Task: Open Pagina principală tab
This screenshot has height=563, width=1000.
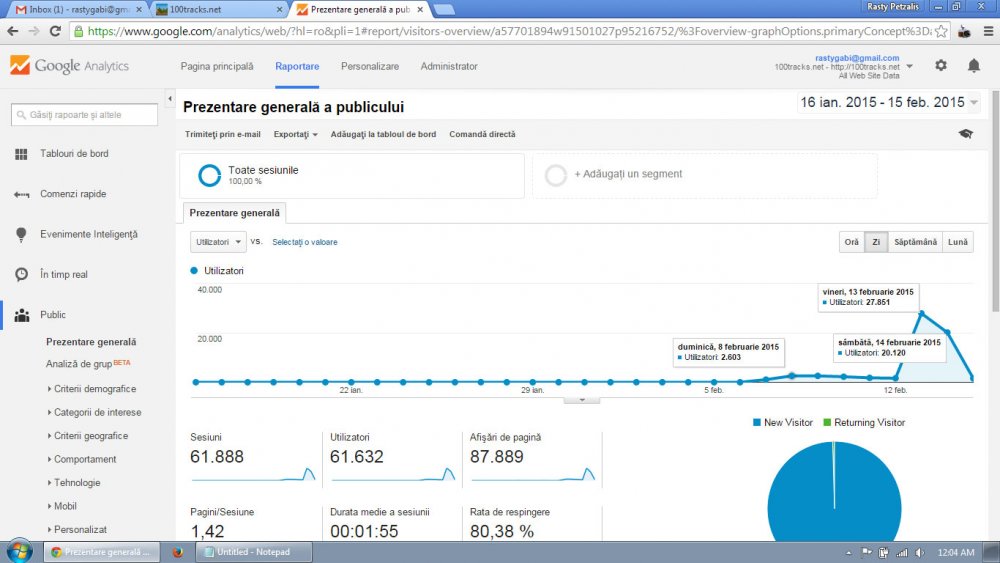Action: (217, 66)
